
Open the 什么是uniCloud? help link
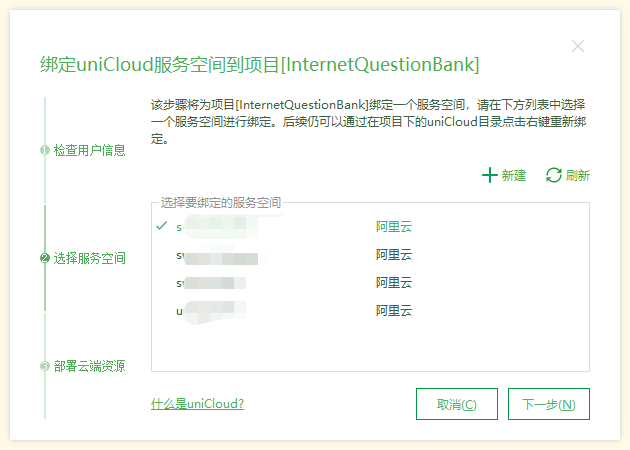(x=197, y=404)
